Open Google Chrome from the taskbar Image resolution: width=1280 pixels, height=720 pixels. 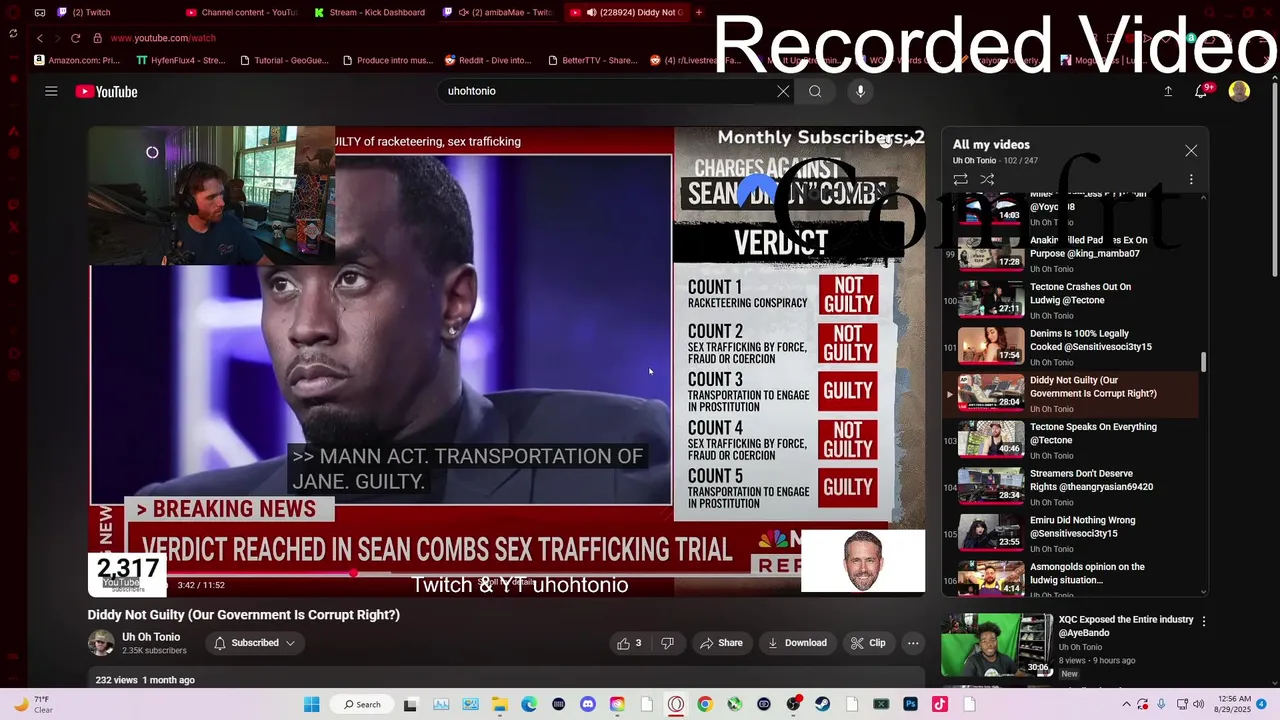pyautogui.click(x=705, y=704)
